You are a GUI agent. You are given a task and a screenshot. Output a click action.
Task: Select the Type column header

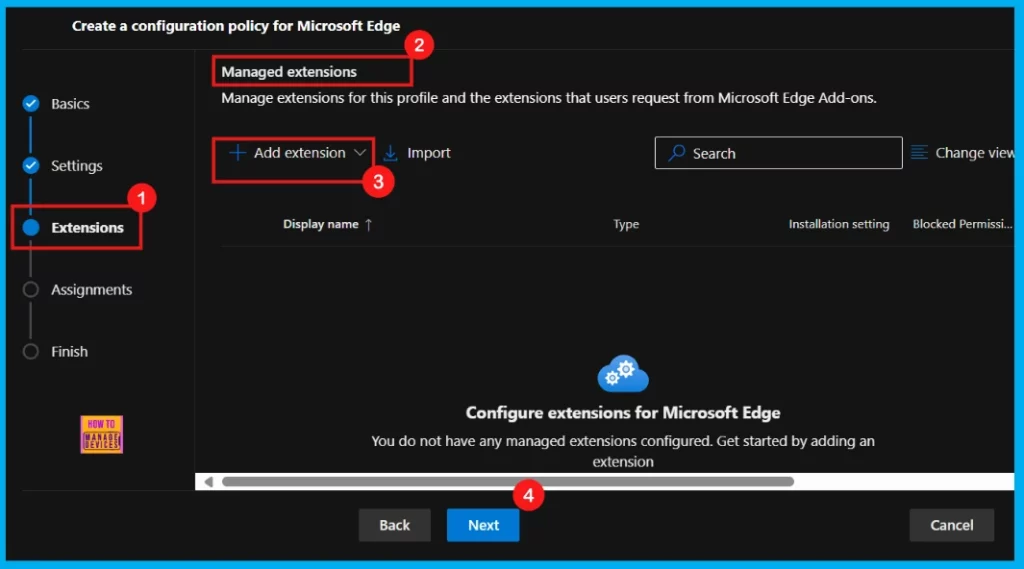(626, 224)
